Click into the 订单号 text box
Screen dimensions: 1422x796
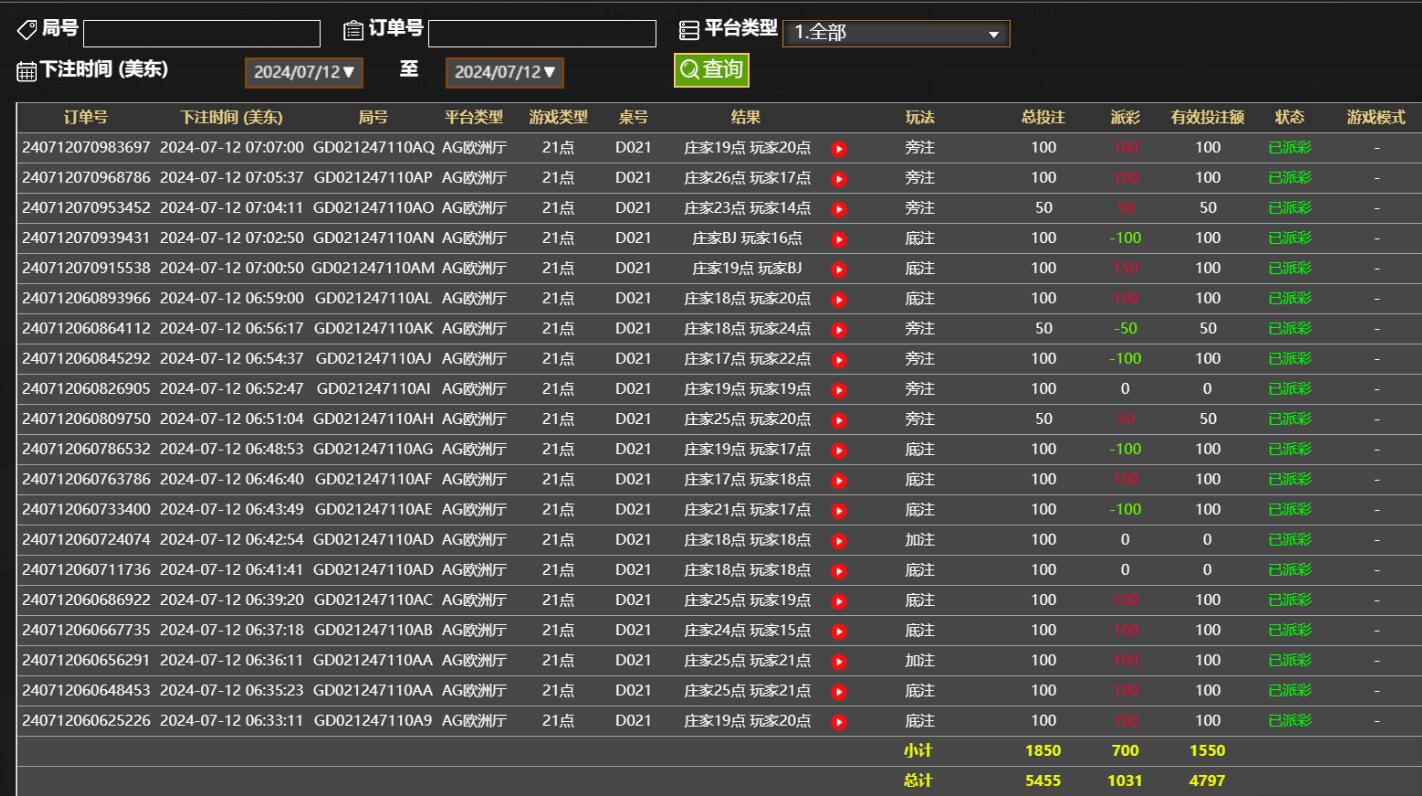542,34
